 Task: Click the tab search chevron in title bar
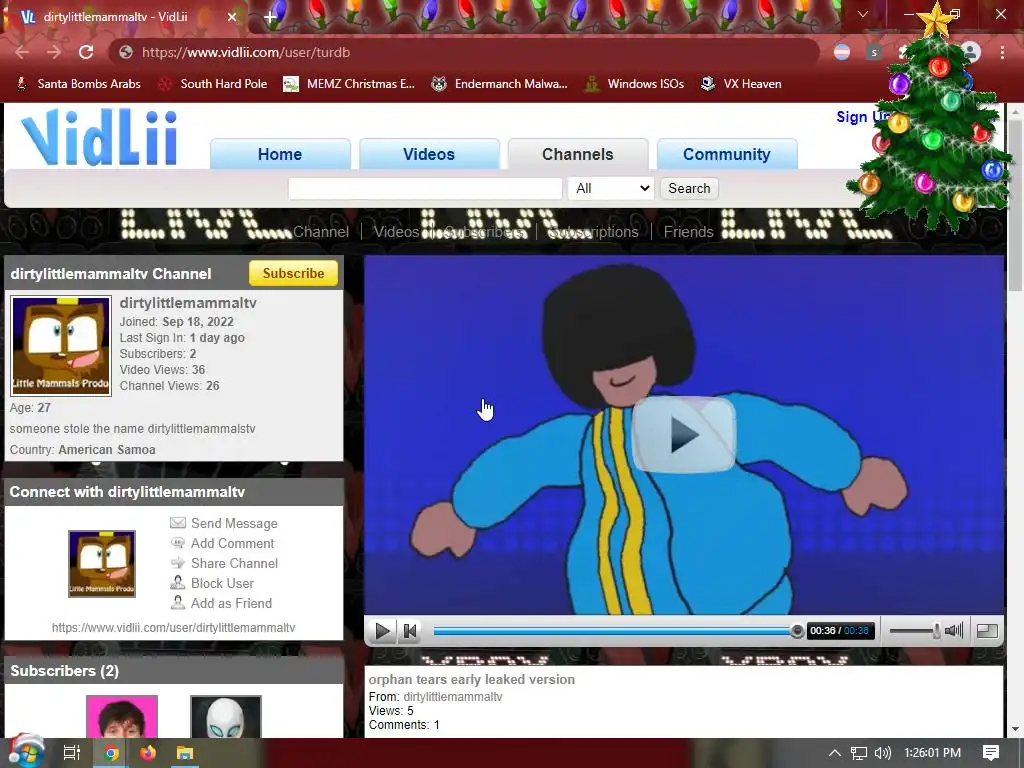[863, 14]
